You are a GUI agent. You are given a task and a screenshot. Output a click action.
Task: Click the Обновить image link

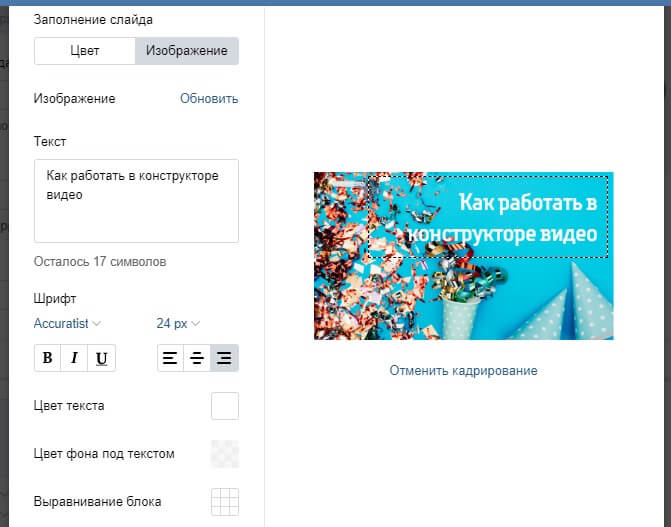tap(209, 98)
